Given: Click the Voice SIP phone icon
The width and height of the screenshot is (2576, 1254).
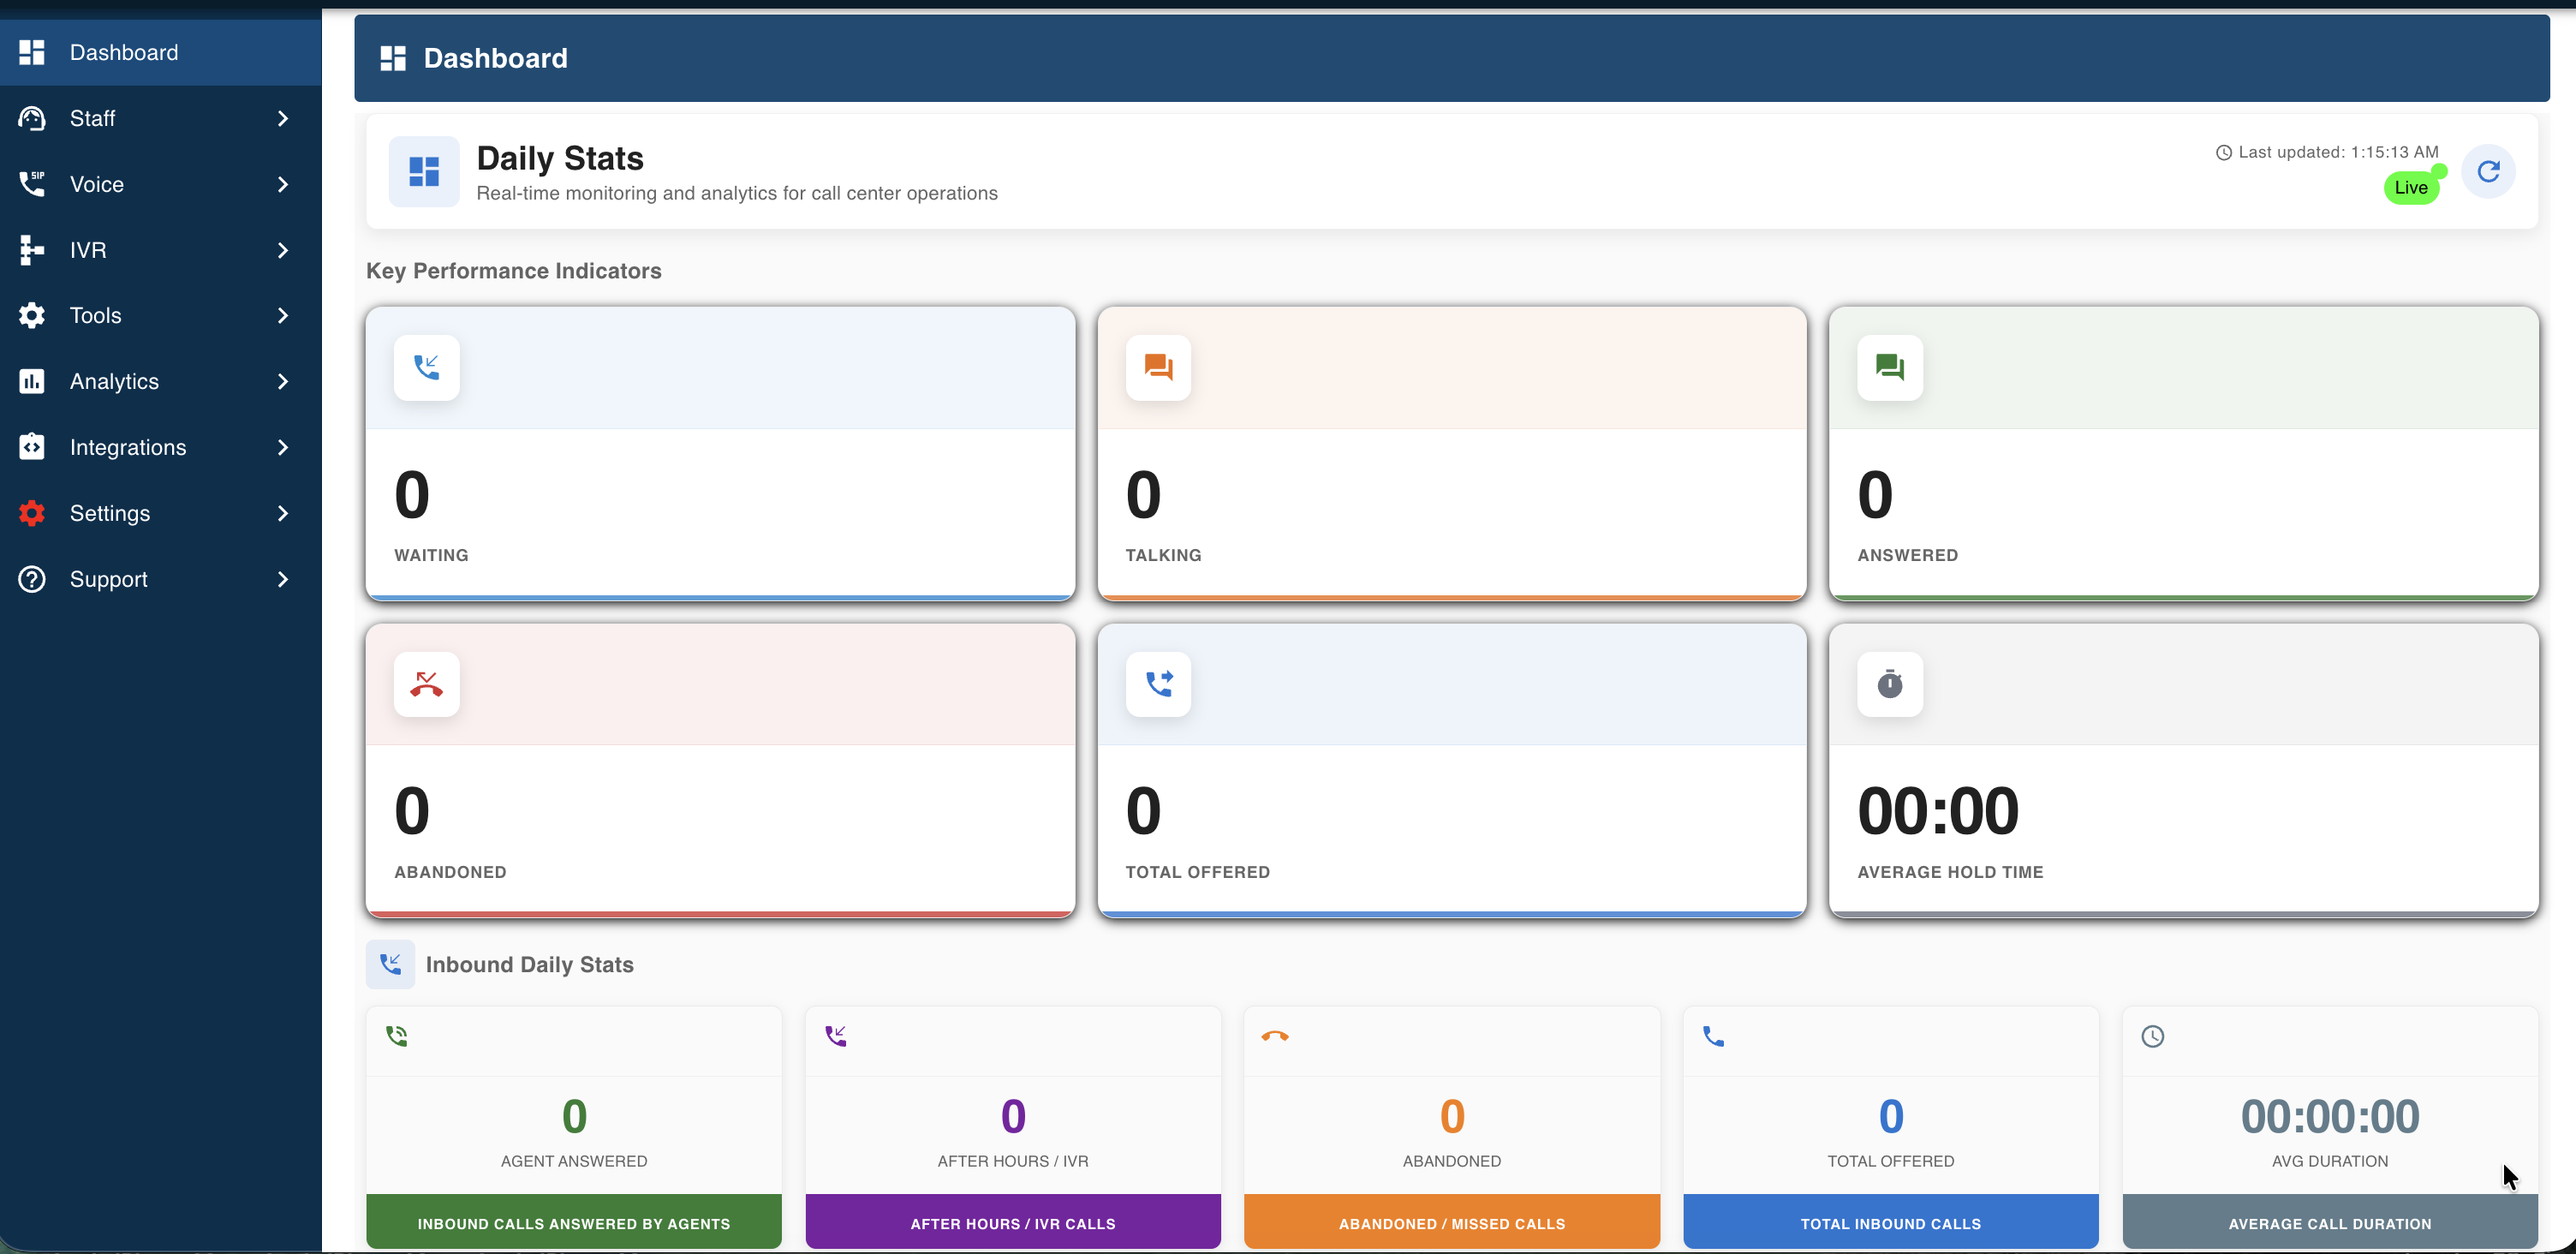Looking at the screenshot, I should pyautogui.click(x=32, y=184).
